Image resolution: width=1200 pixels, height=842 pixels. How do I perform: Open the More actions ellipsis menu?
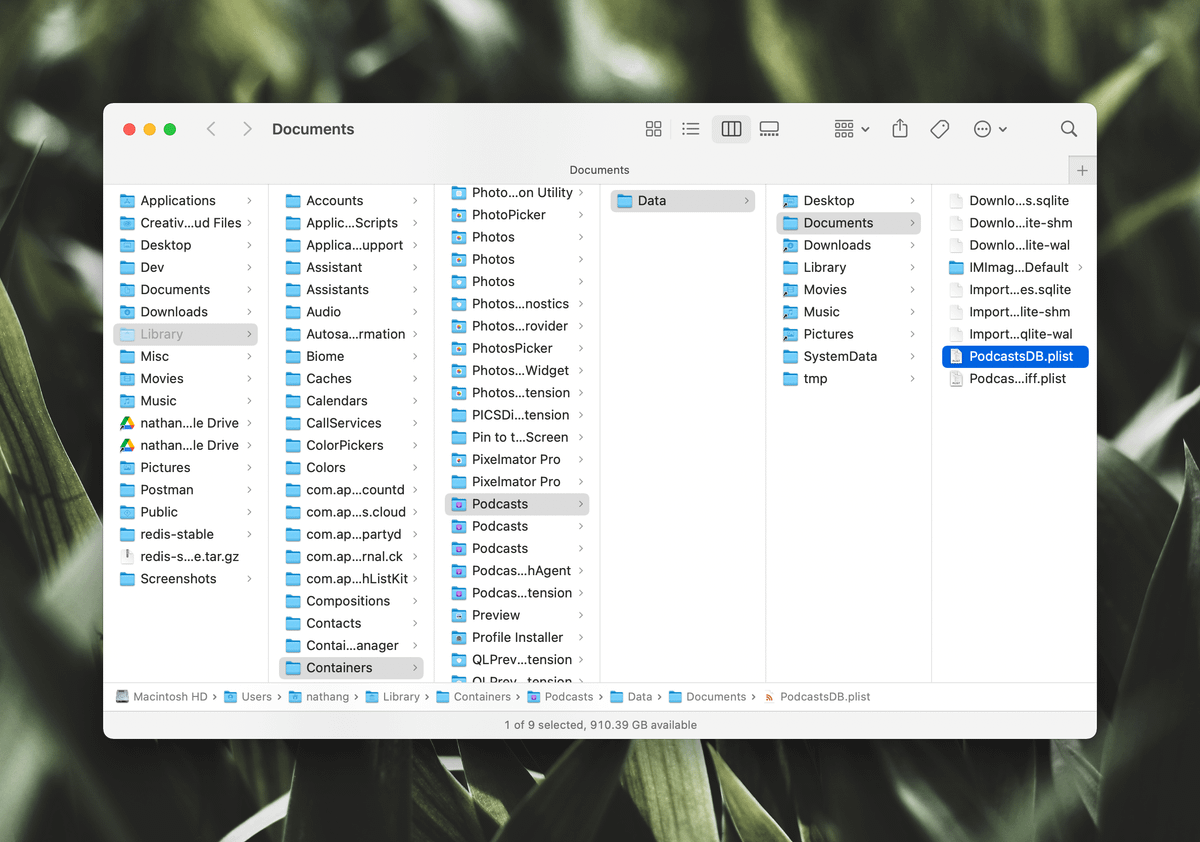coord(989,129)
